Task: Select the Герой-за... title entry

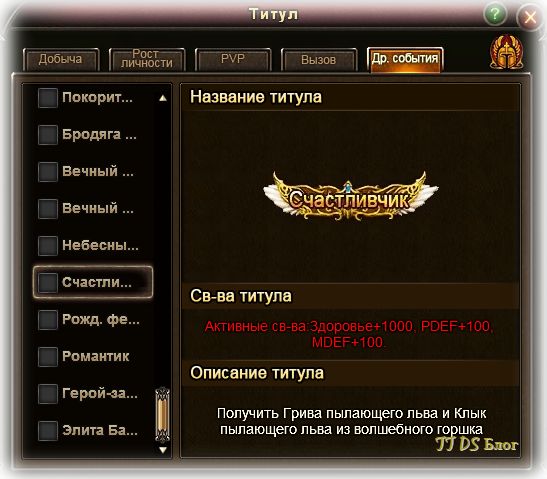Action: (x=93, y=394)
